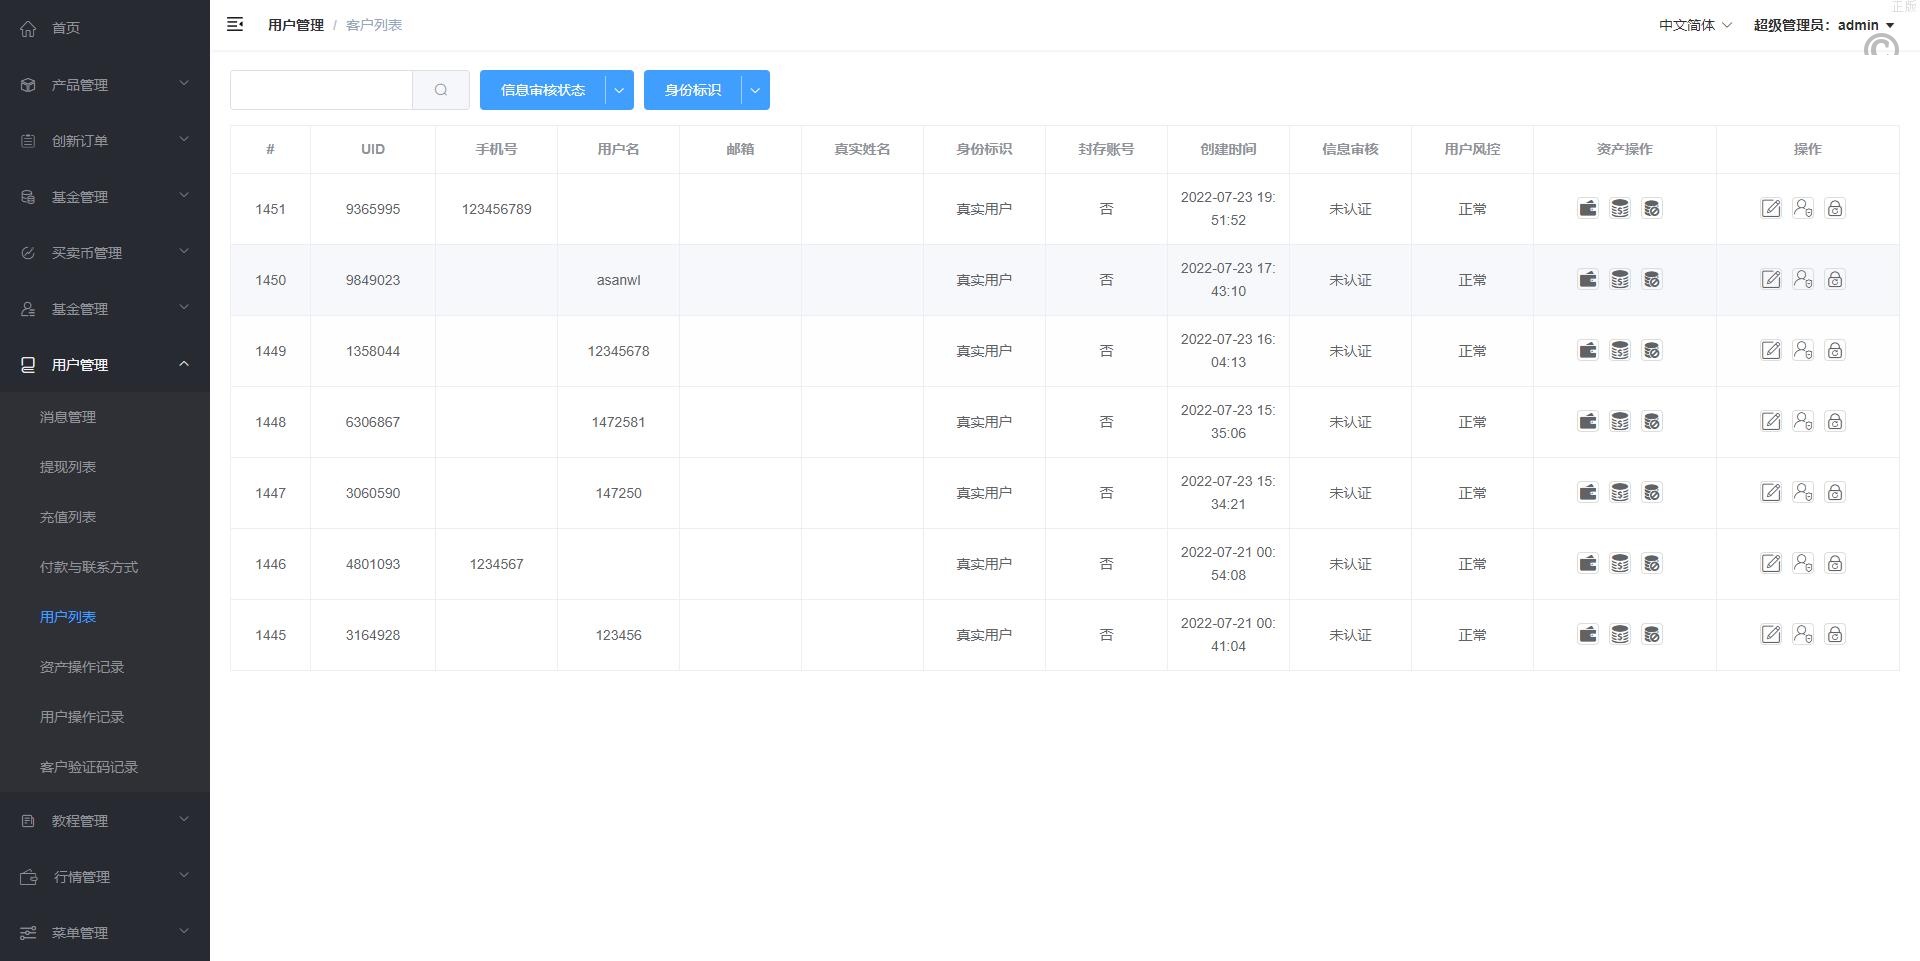Open 提现列表 in the sidebar

68,467
